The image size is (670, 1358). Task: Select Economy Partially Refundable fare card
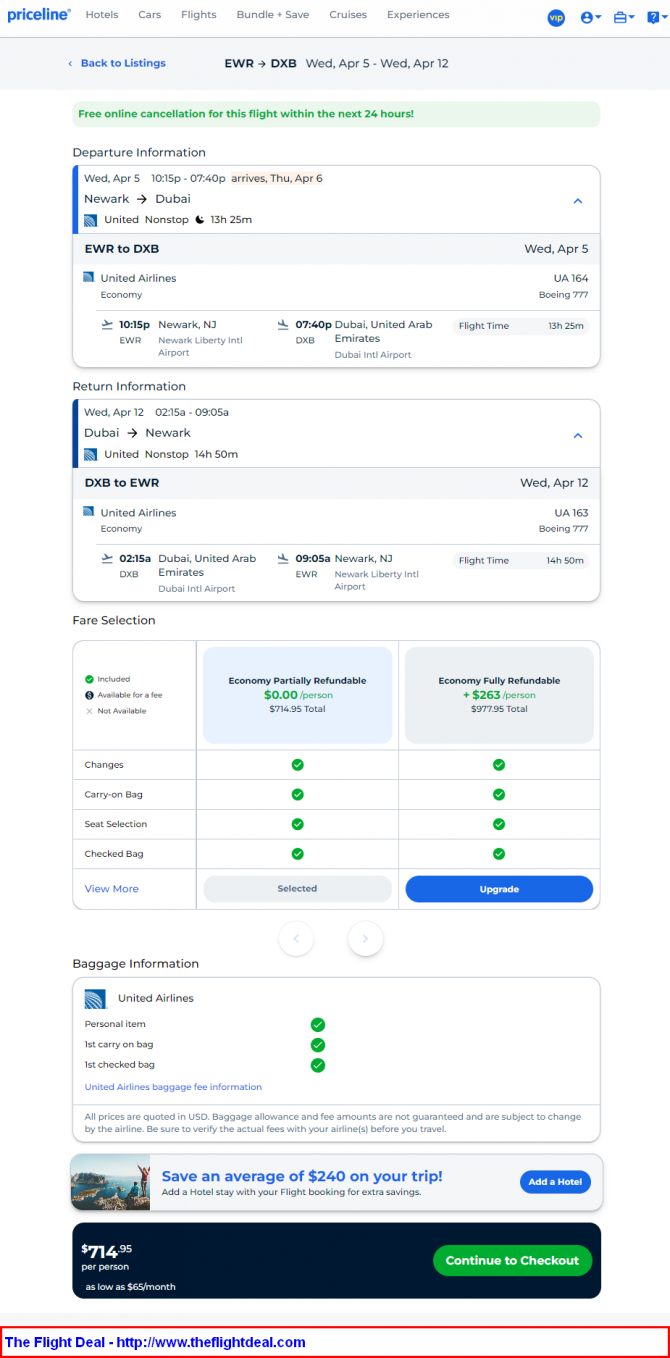pos(298,695)
